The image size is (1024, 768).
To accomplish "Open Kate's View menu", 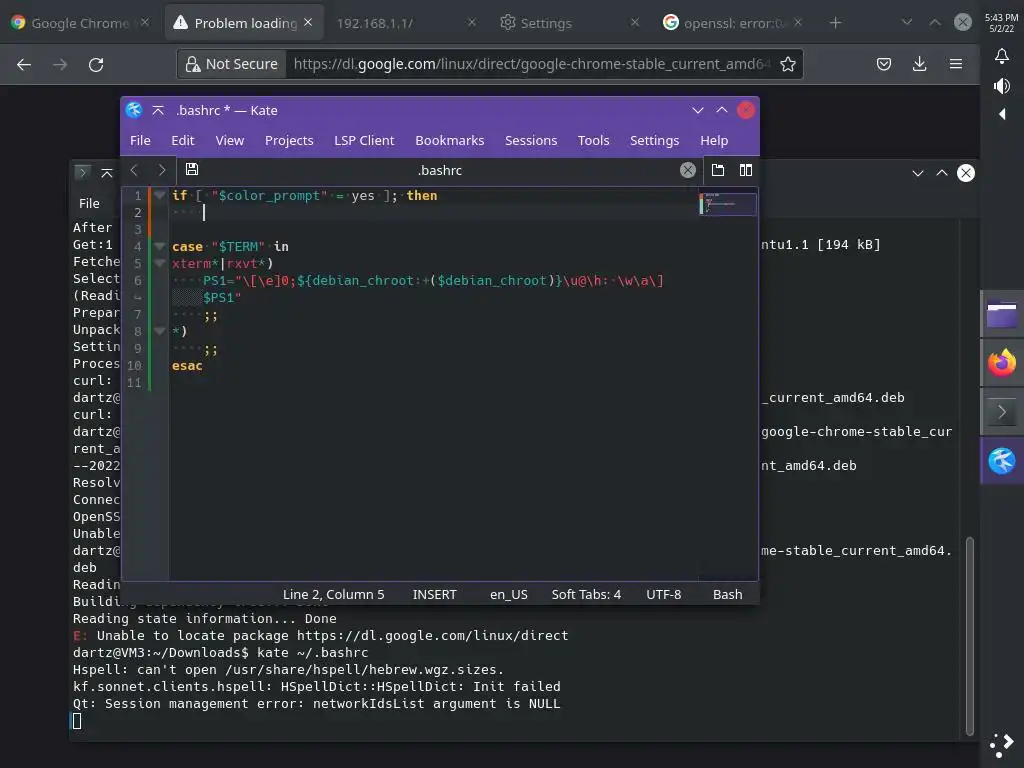I will tap(229, 140).
